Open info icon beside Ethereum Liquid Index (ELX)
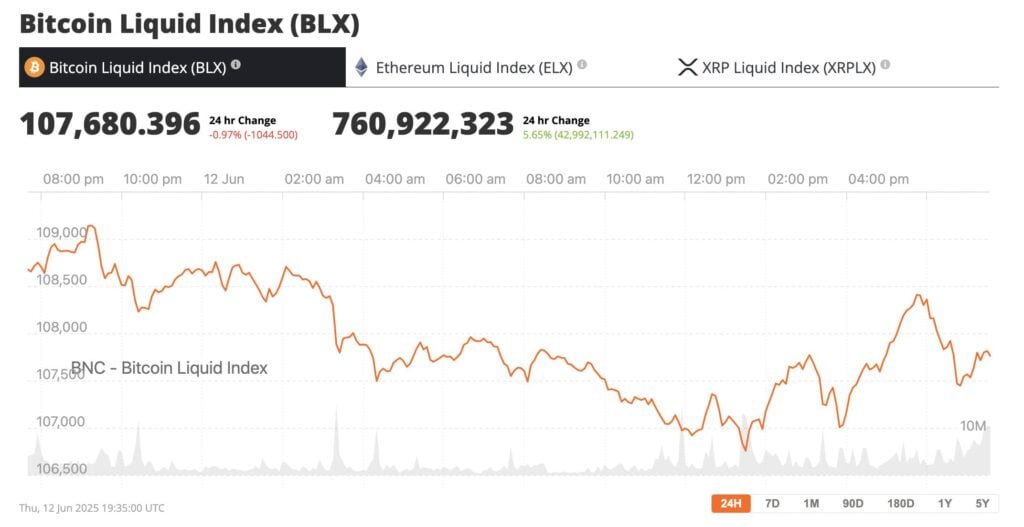Viewport: 1024px width, 527px height. 582,65
